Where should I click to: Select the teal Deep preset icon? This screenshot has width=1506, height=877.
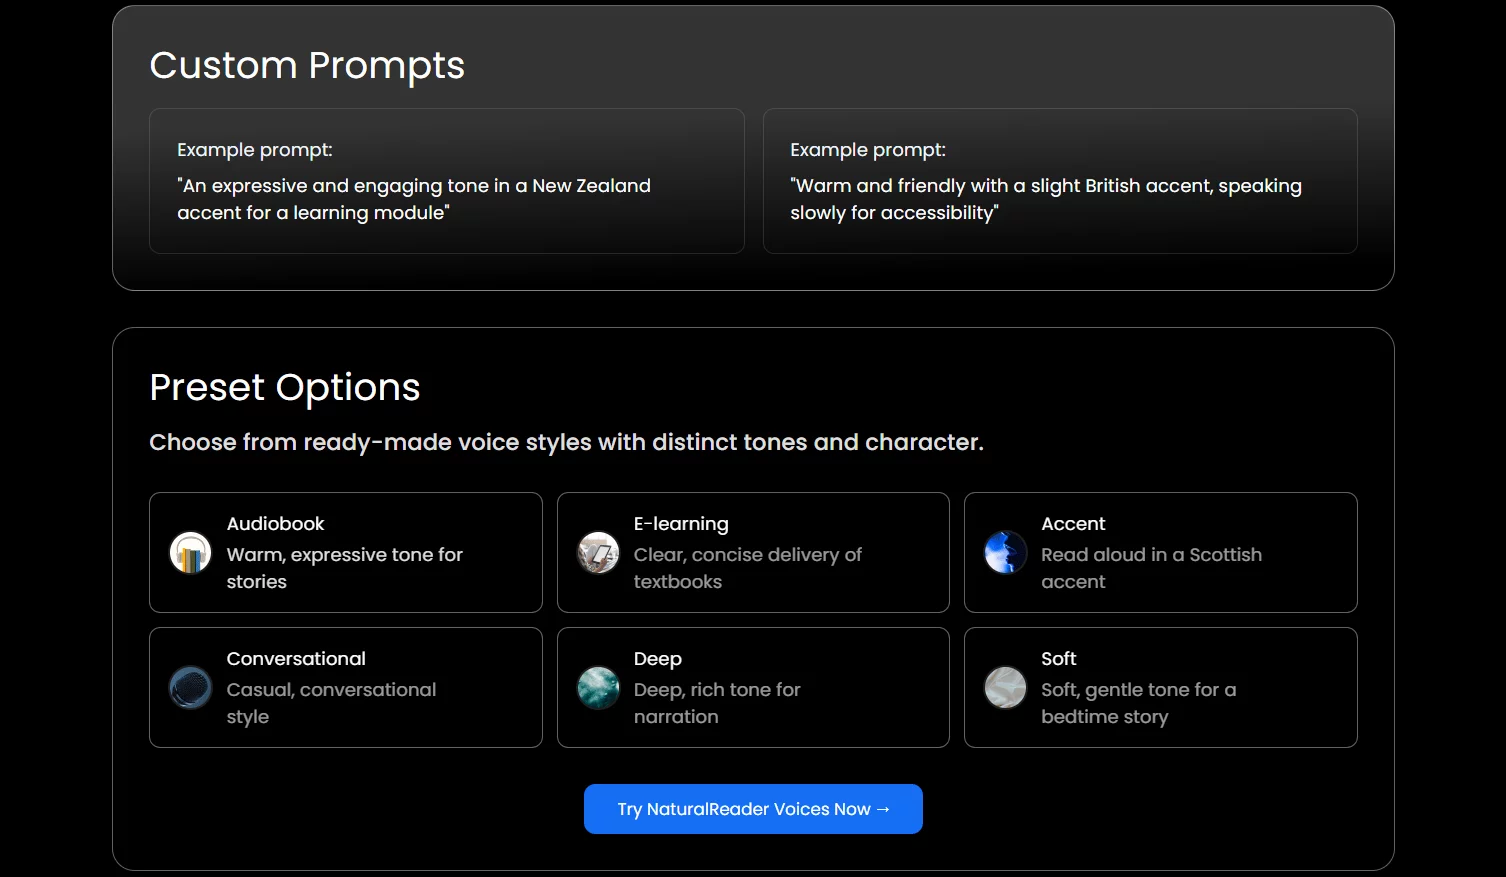tap(598, 688)
